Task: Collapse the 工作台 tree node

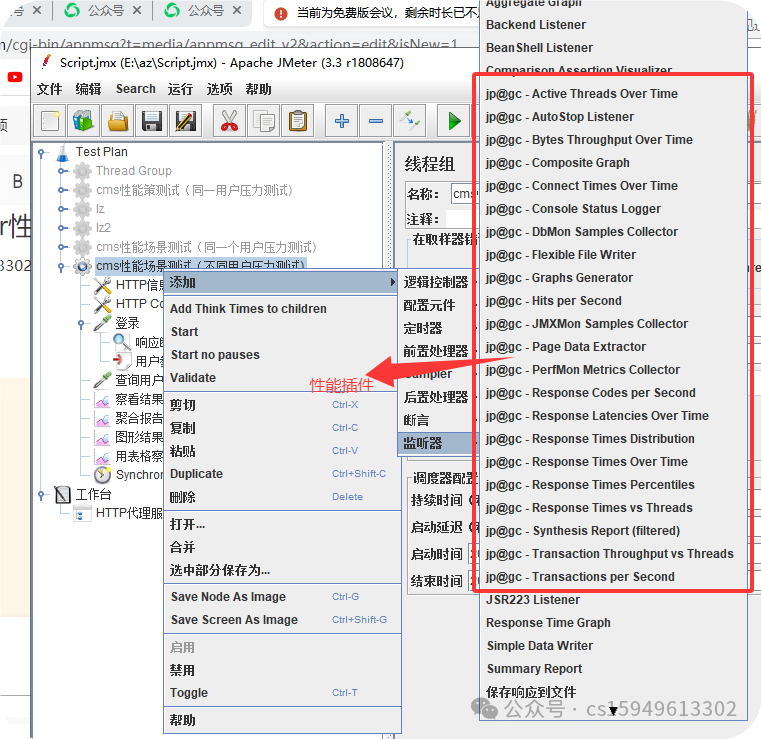Action: tap(42, 495)
